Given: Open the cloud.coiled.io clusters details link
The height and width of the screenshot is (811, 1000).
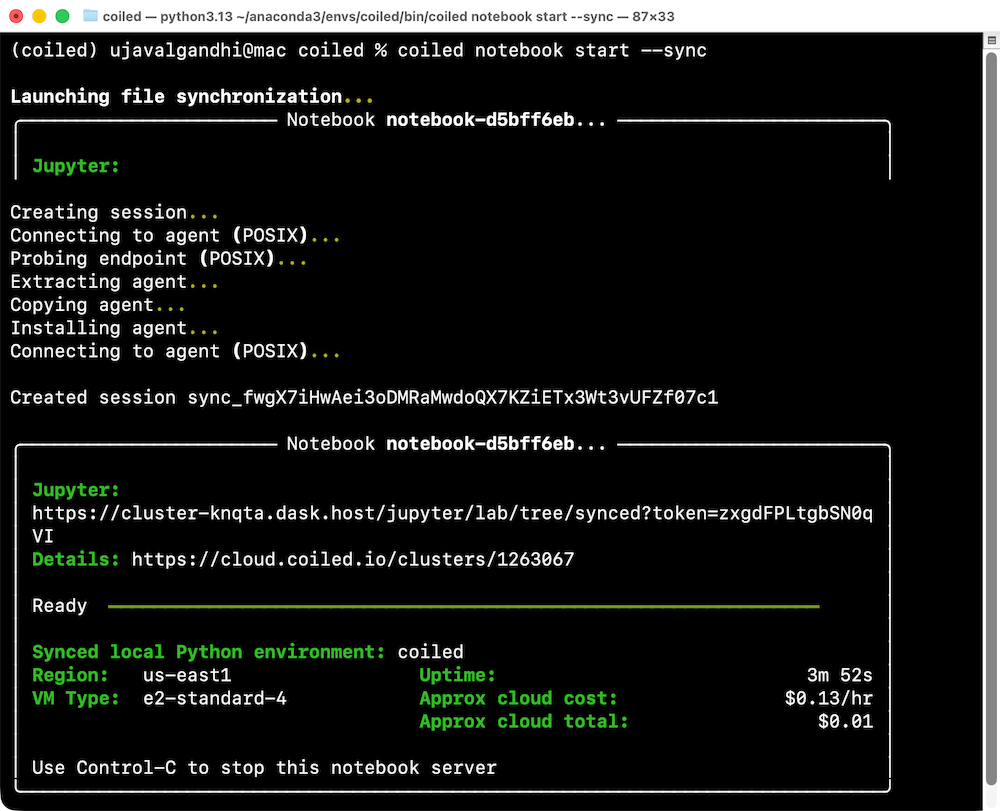Looking at the screenshot, I should (x=352, y=559).
